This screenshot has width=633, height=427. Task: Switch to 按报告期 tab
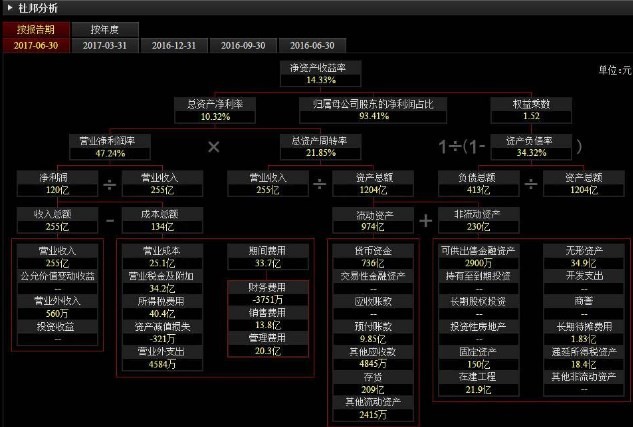[x=36, y=29]
